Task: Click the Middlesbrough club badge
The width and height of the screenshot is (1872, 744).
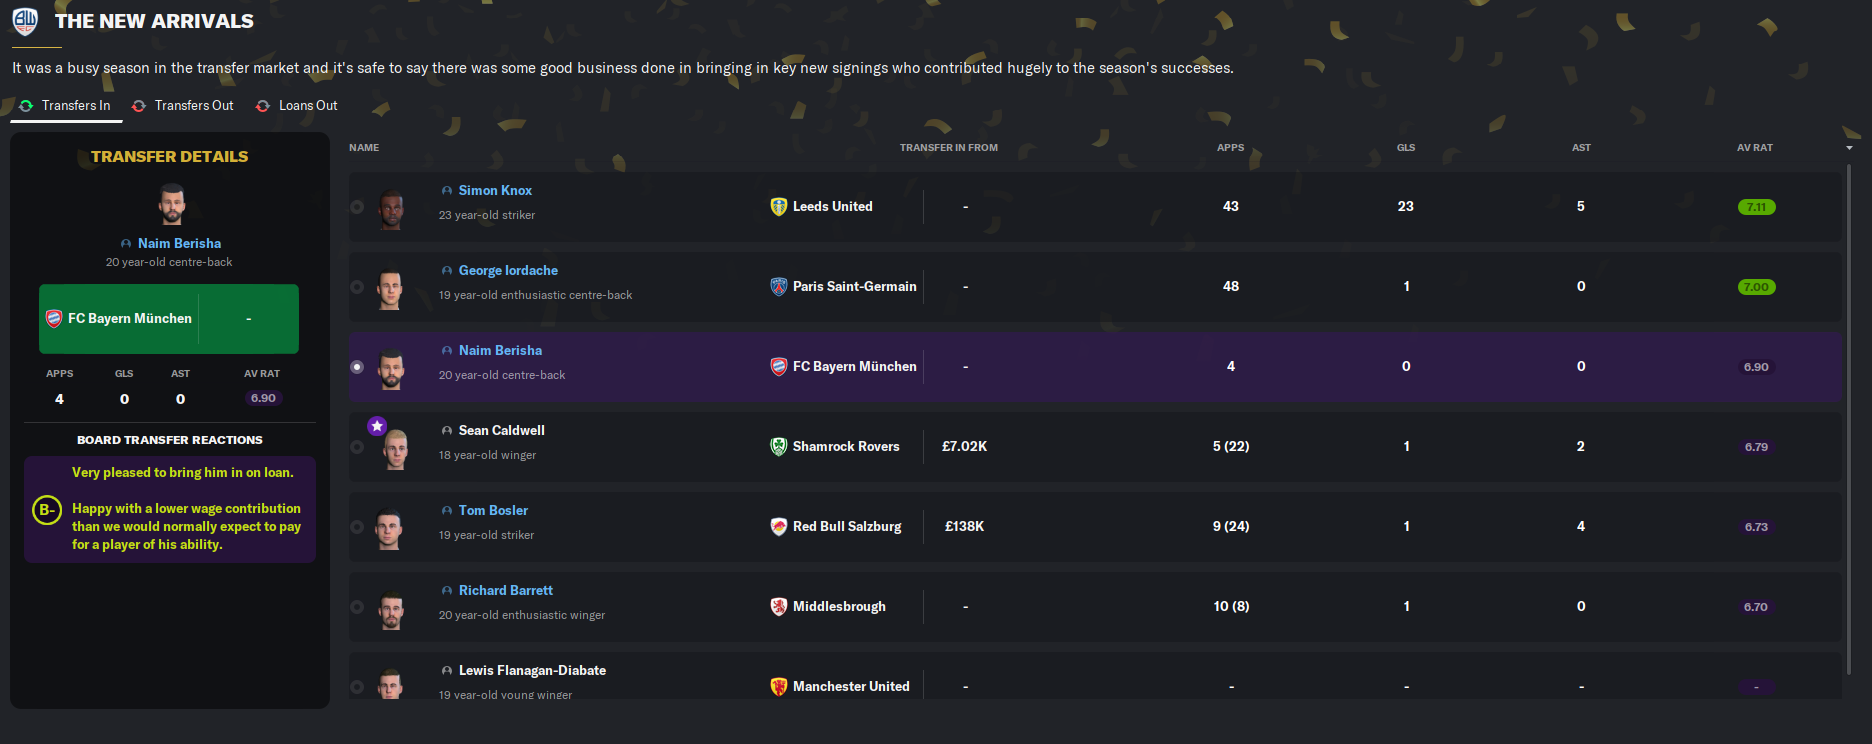Action: click(x=779, y=607)
